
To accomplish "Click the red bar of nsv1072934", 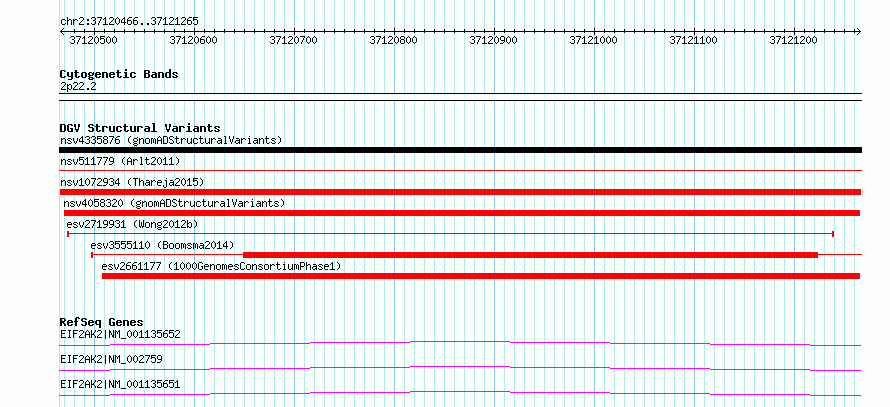I will tap(460, 192).
